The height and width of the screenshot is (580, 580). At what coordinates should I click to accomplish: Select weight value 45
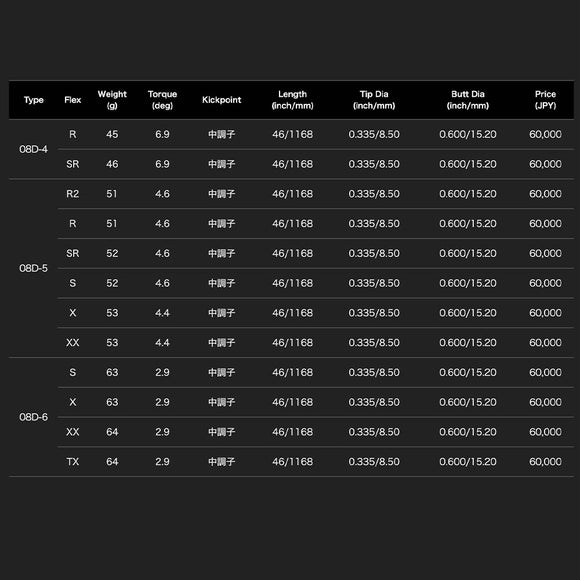[x=112, y=134]
